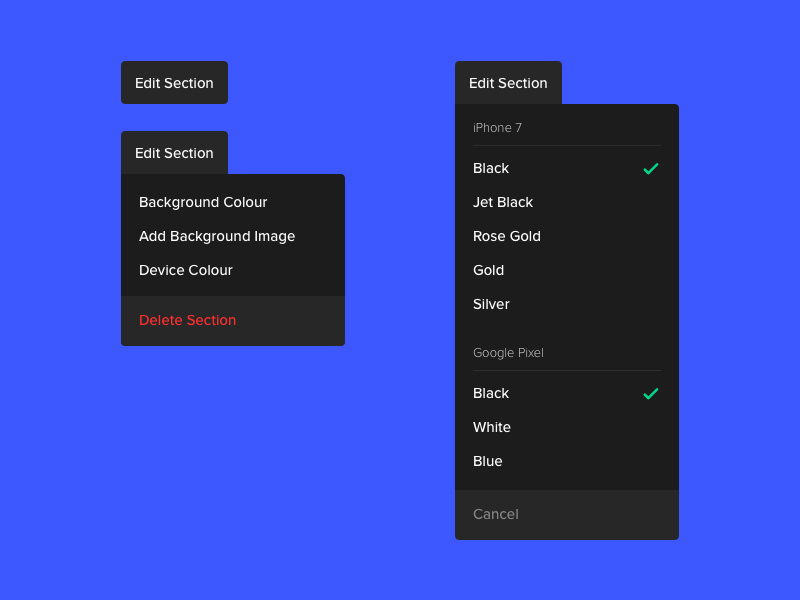Pick the Rose Gold colour option
The width and height of the screenshot is (800, 600).
coord(507,236)
